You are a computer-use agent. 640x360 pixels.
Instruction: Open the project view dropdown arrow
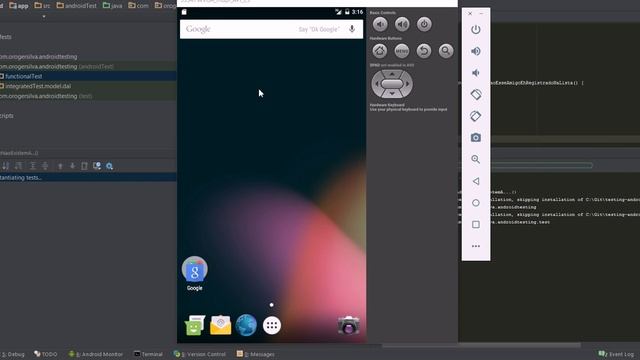tap(44, 17)
